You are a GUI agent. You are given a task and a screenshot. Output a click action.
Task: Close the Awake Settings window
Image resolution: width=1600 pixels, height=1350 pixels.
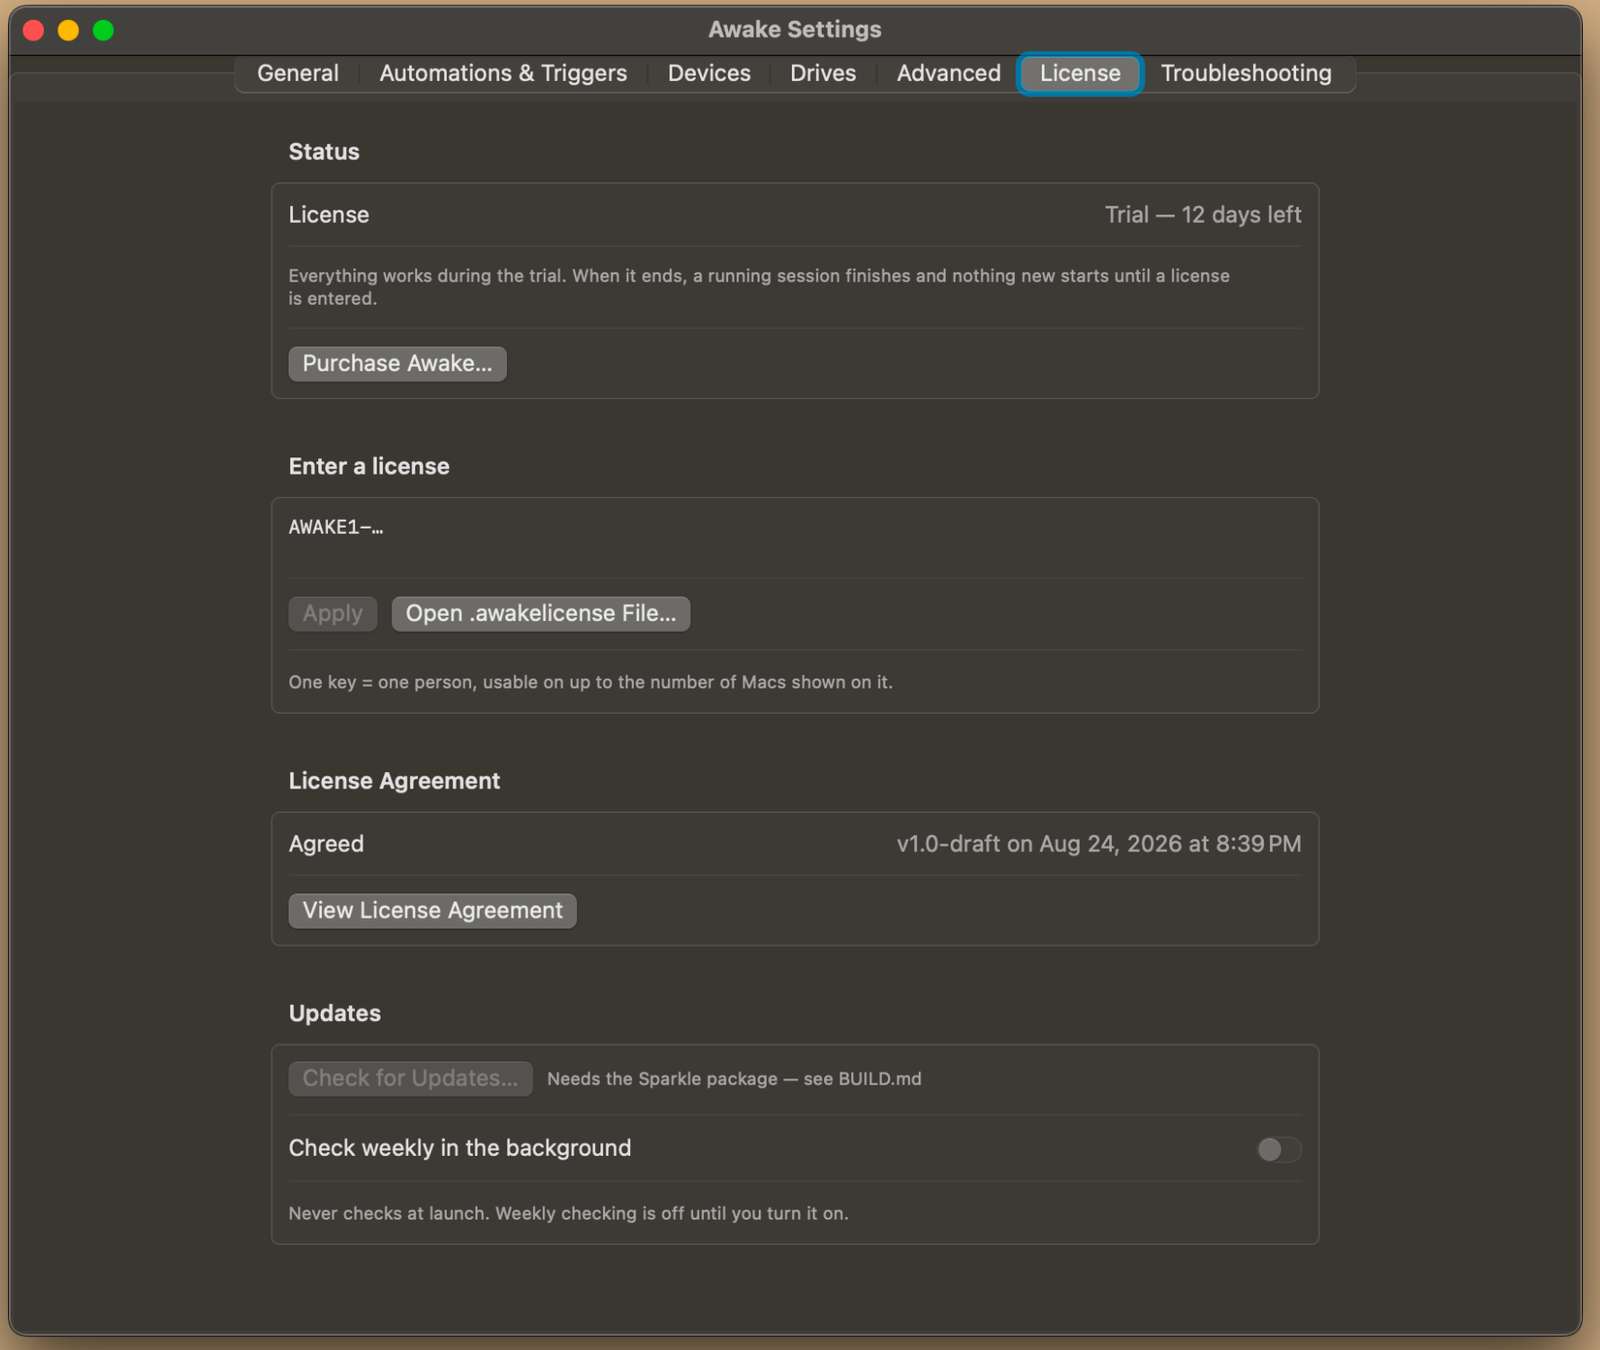pyautogui.click(x=34, y=30)
